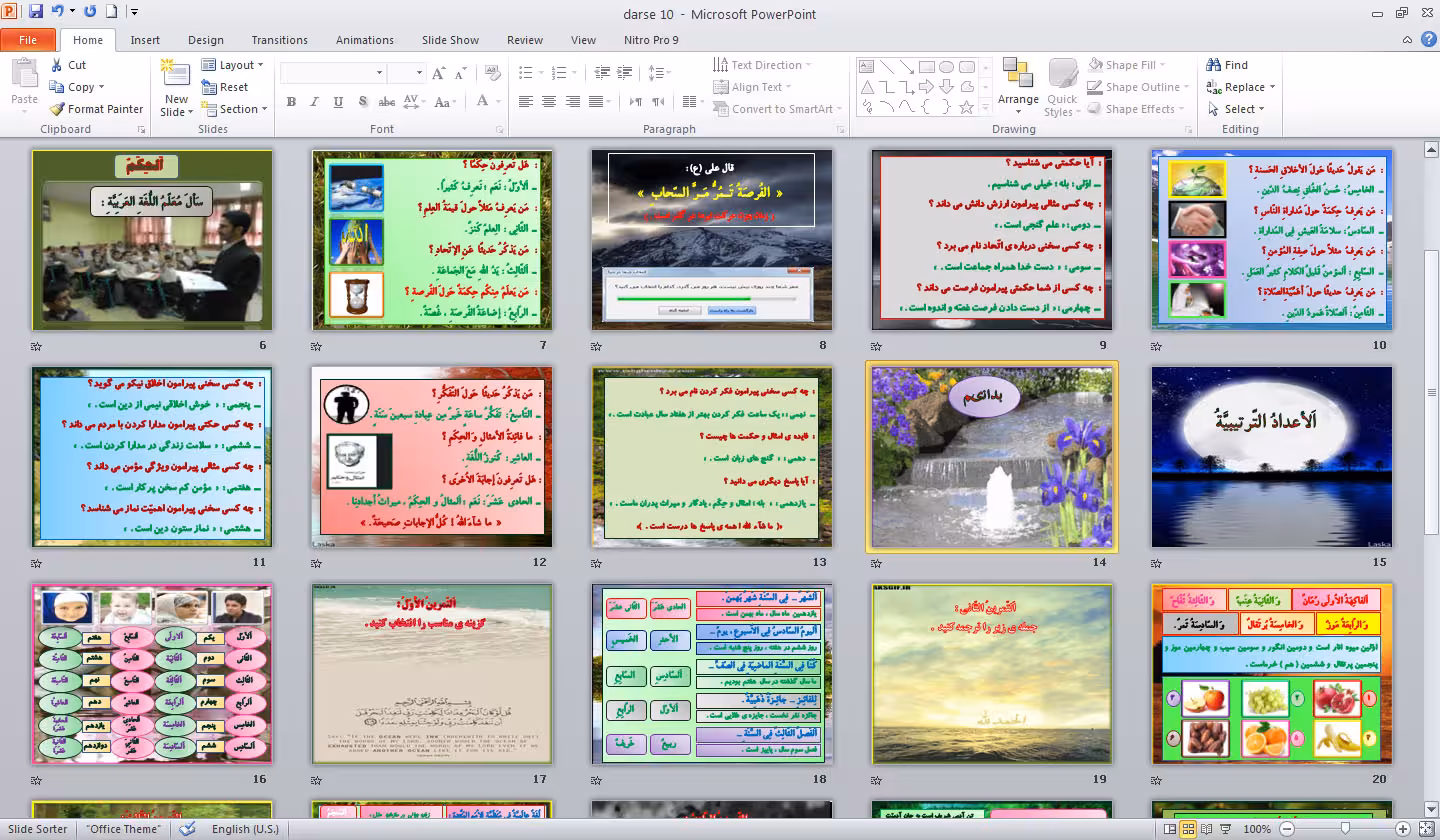The height and width of the screenshot is (840, 1440).
Task: Expand the shapes gallery More arrow
Action: [x=986, y=108]
